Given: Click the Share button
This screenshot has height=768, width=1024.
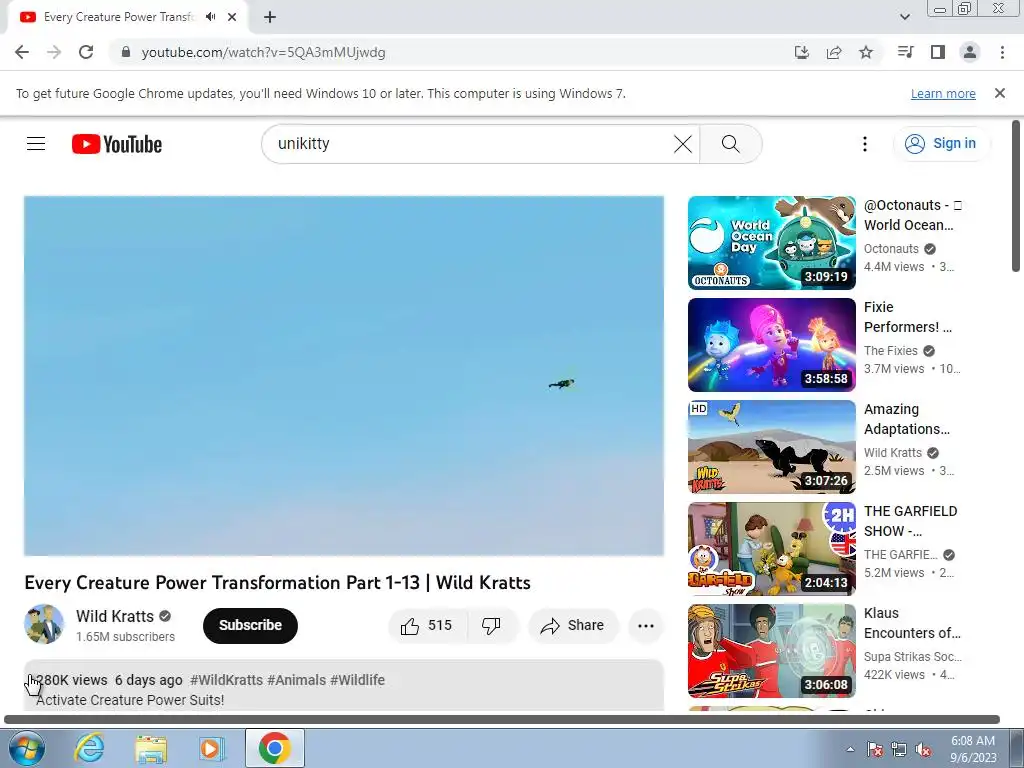Looking at the screenshot, I should tap(573, 626).
